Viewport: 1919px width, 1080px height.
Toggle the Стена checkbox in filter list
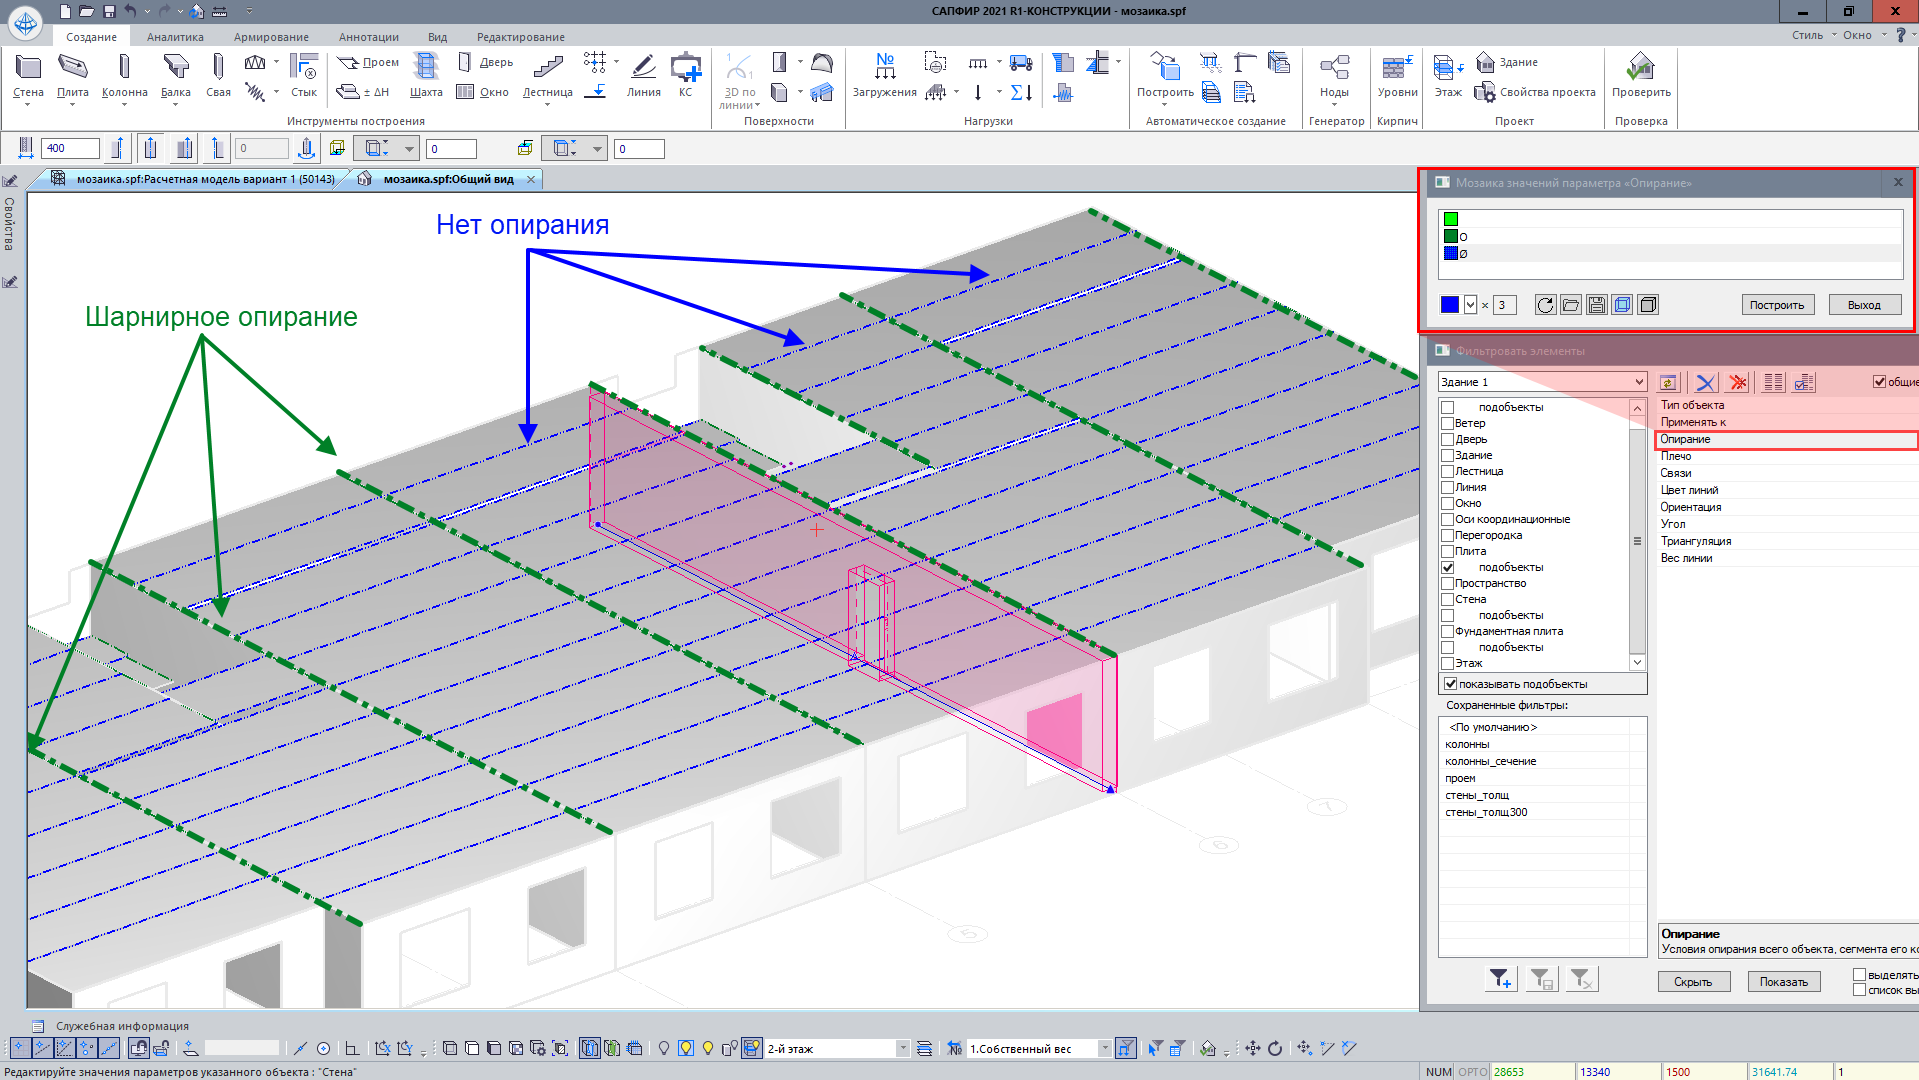click(1447, 600)
